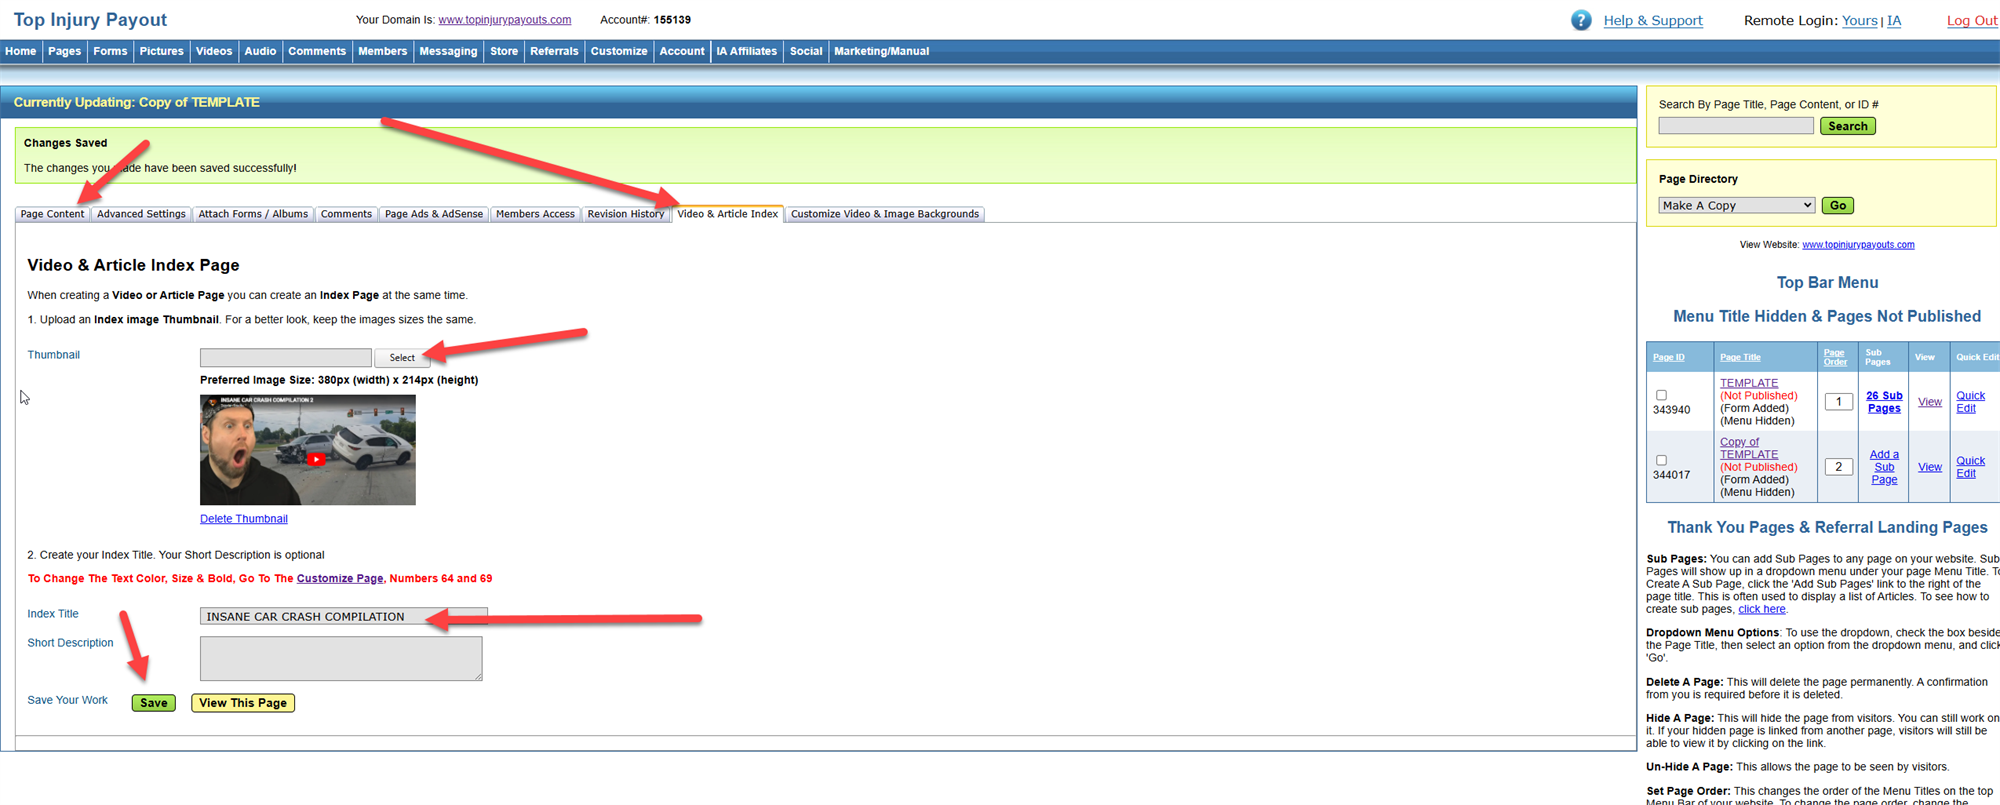Open the Members menu

[x=383, y=51]
